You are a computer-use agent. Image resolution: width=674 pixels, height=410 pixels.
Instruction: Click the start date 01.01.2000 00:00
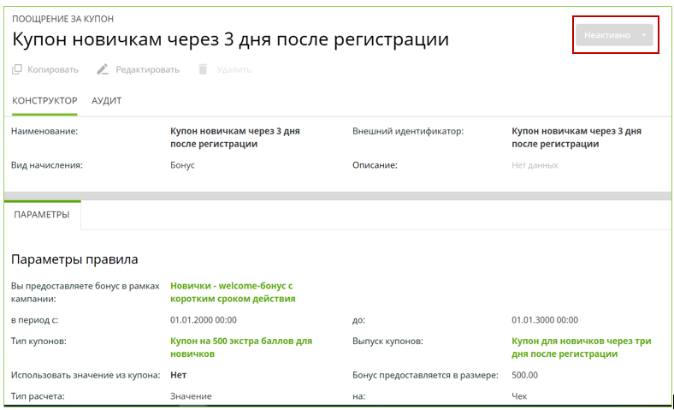[204, 320]
